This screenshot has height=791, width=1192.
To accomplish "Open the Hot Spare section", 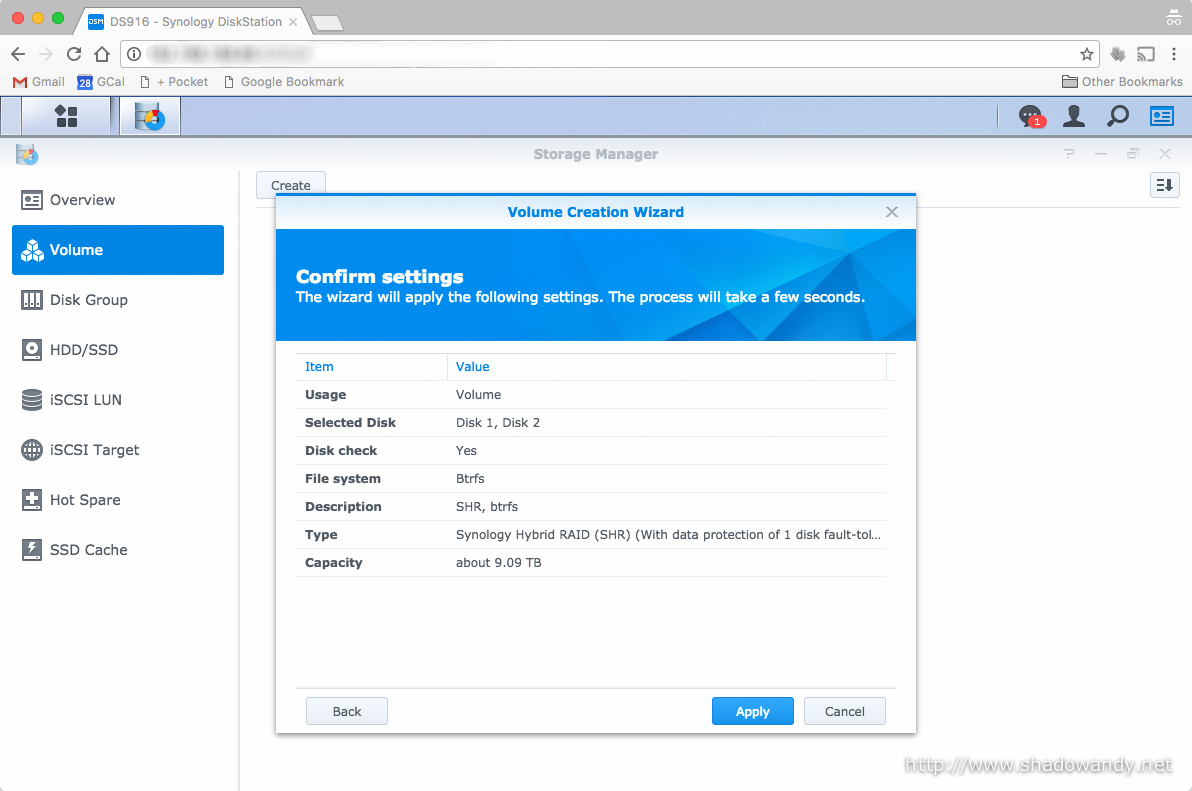I will tap(118, 500).
